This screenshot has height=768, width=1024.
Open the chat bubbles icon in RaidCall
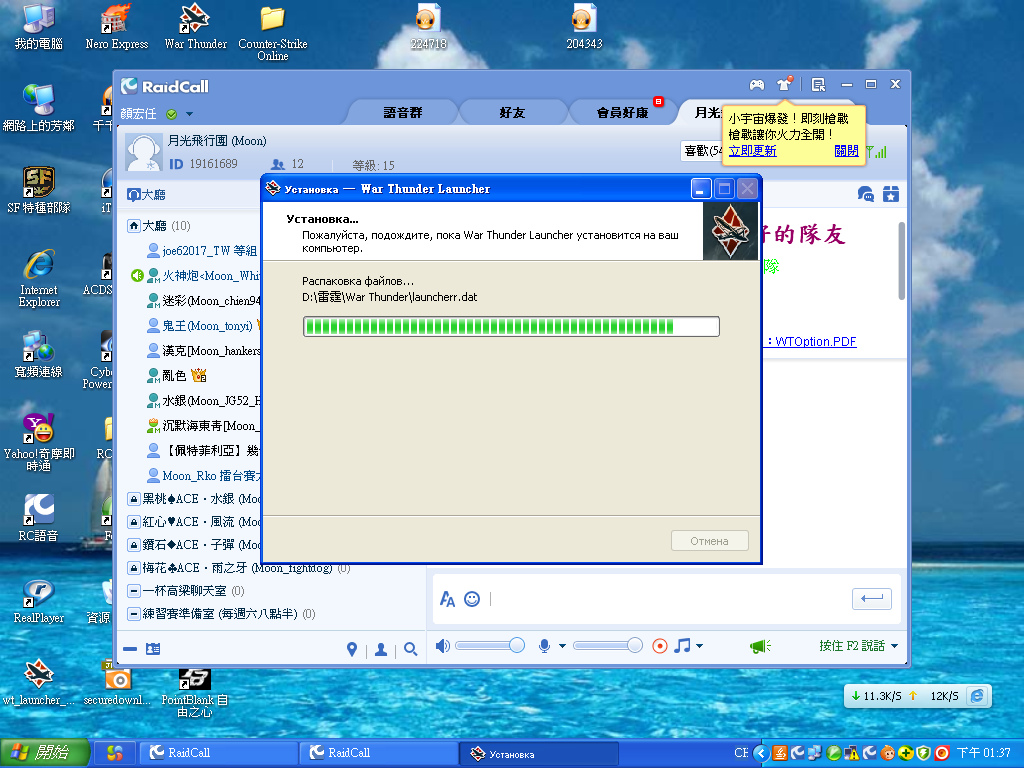pos(865,194)
